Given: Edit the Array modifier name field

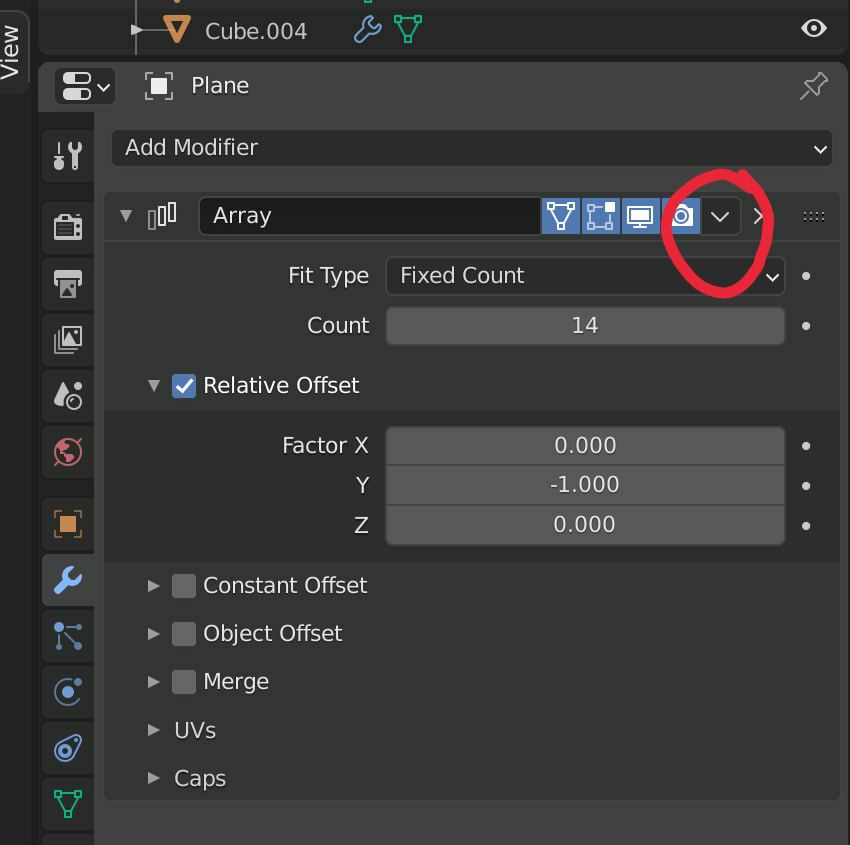Looking at the screenshot, I should [x=370, y=216].
